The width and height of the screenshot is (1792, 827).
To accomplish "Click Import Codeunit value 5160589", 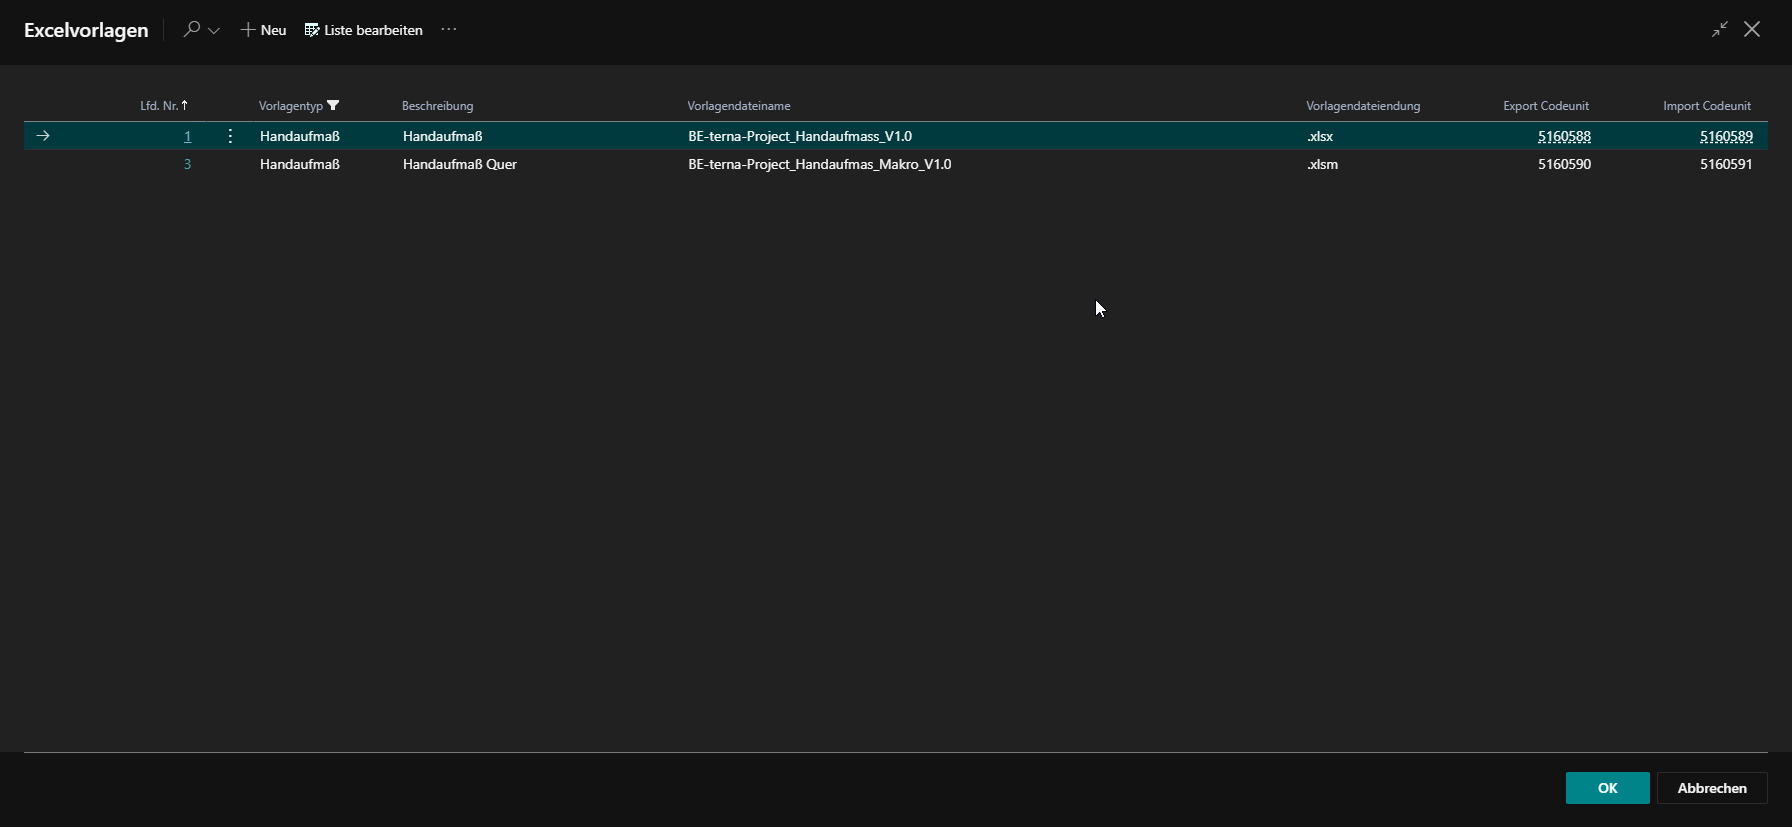I will tap(1725, 136).
